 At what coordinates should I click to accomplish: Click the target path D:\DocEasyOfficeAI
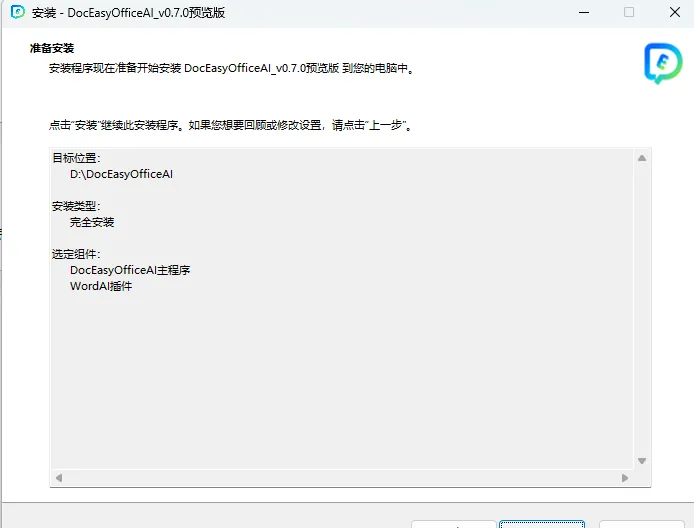click(x=121, y=174)
